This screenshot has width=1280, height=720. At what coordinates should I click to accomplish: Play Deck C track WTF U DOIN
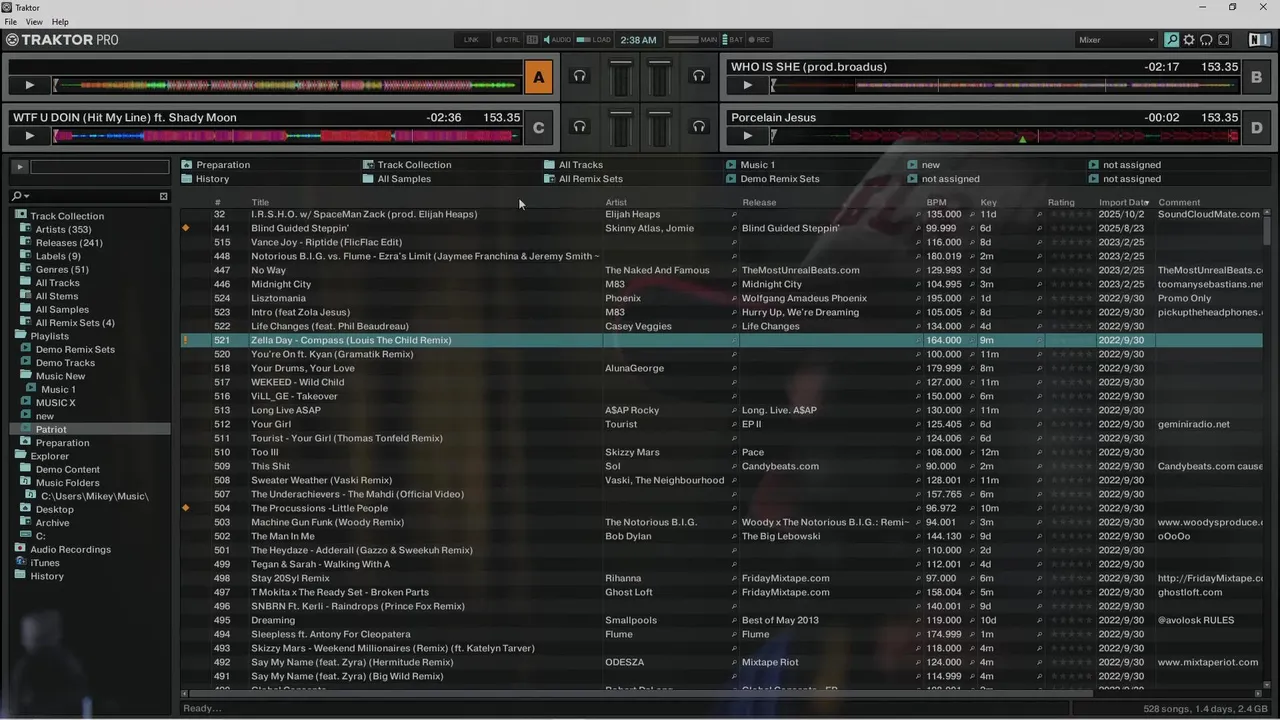point(29,135)
